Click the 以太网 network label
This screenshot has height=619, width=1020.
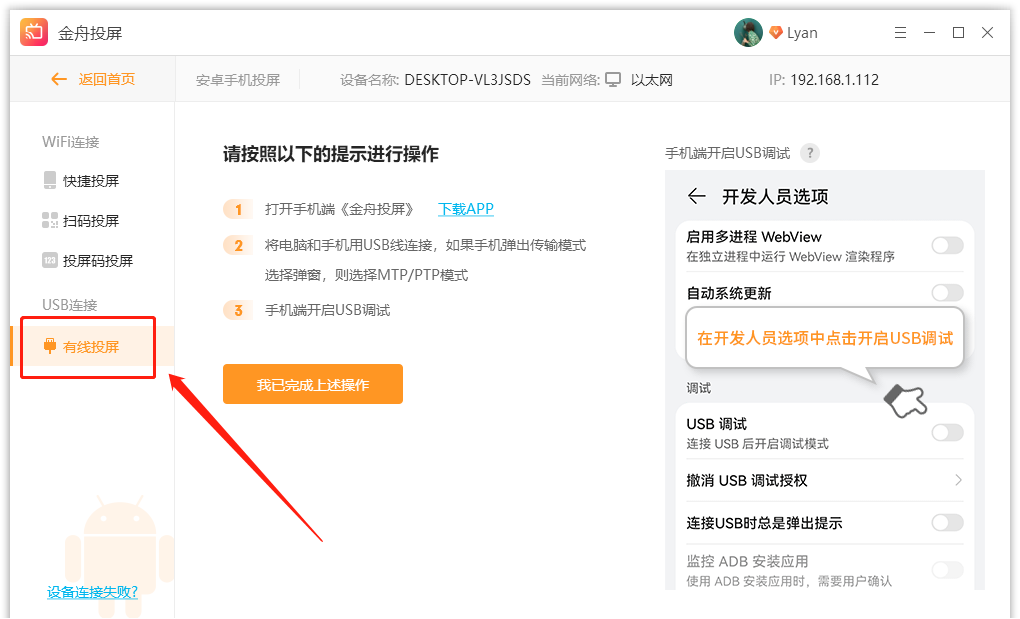point(652,80)
